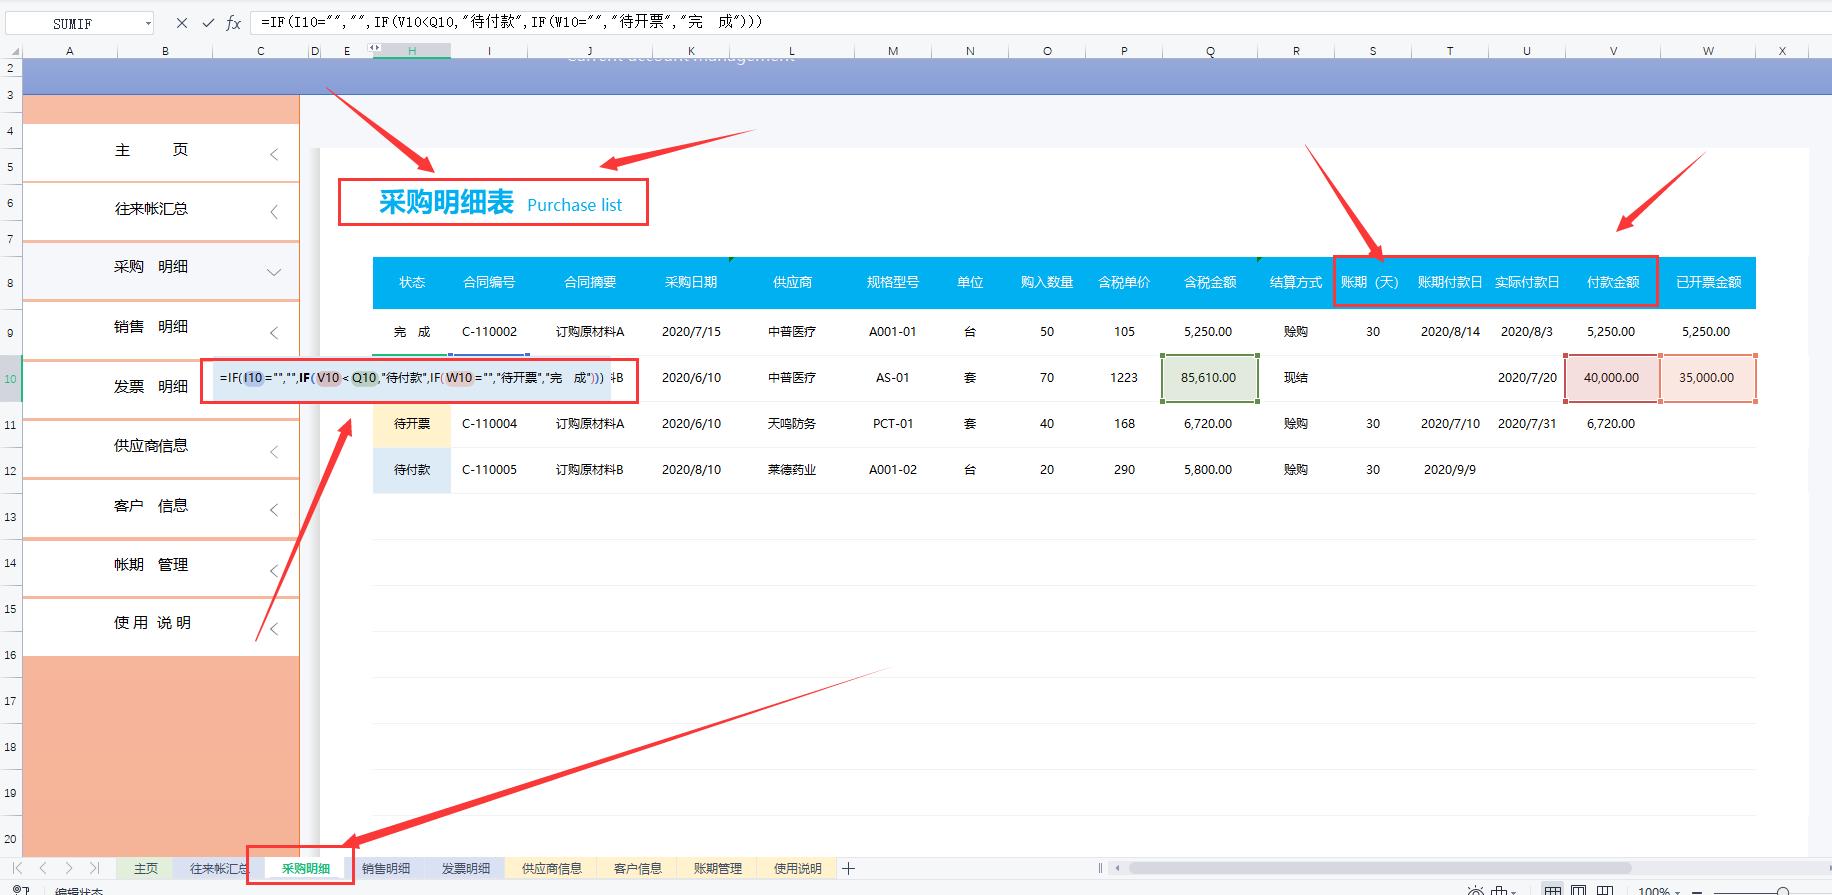Open the 往来帐汇总 sidebar button

(151, 209)
